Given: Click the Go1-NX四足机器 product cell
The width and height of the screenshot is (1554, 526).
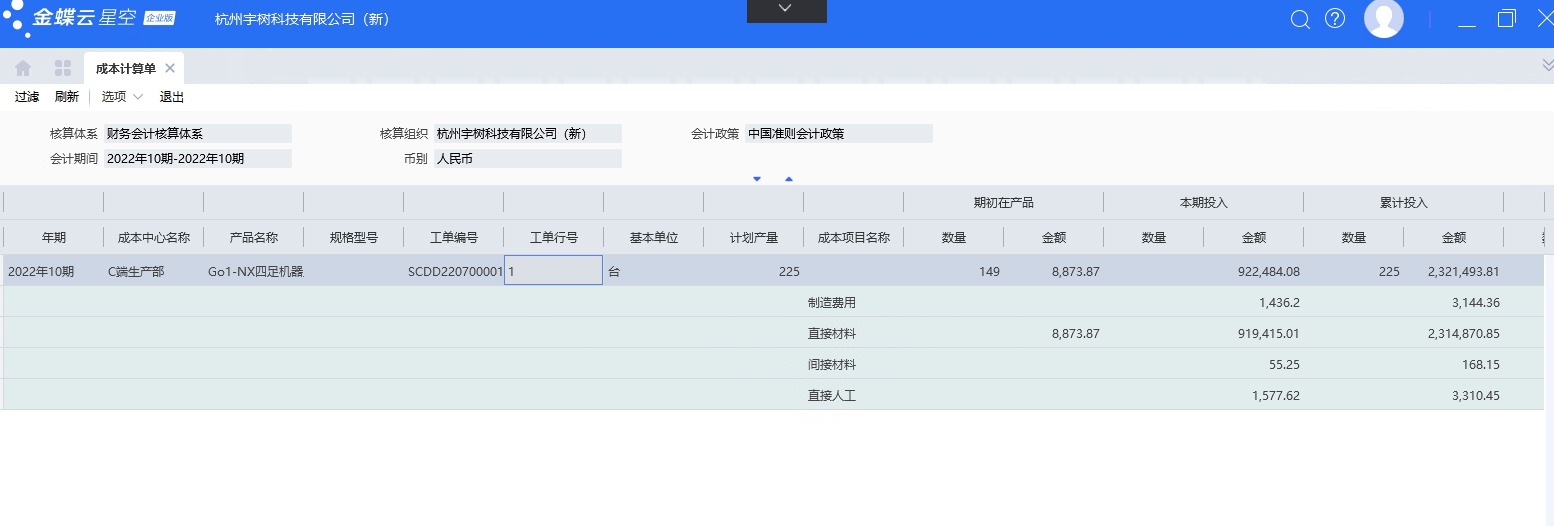Looking at the screenshot, I should 254,271.
